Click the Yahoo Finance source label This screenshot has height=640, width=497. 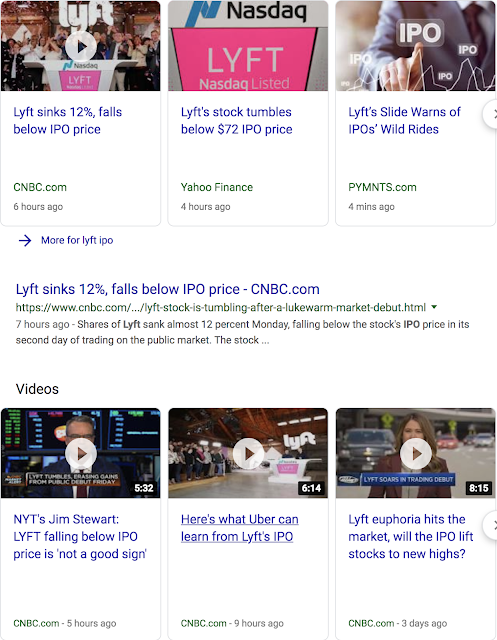pyautogui.click(x=217, y=187)
